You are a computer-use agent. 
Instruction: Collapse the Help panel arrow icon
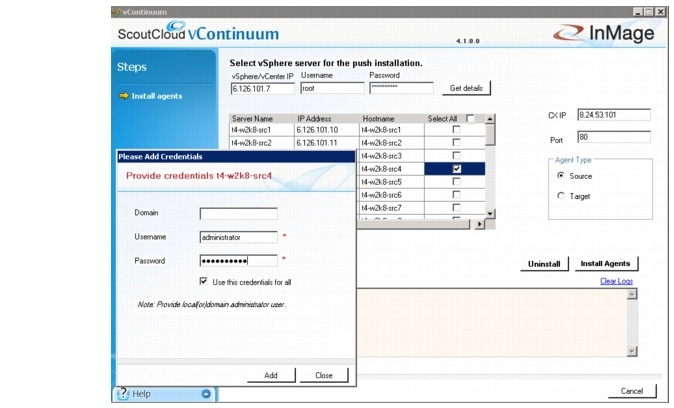pos(206,394)
